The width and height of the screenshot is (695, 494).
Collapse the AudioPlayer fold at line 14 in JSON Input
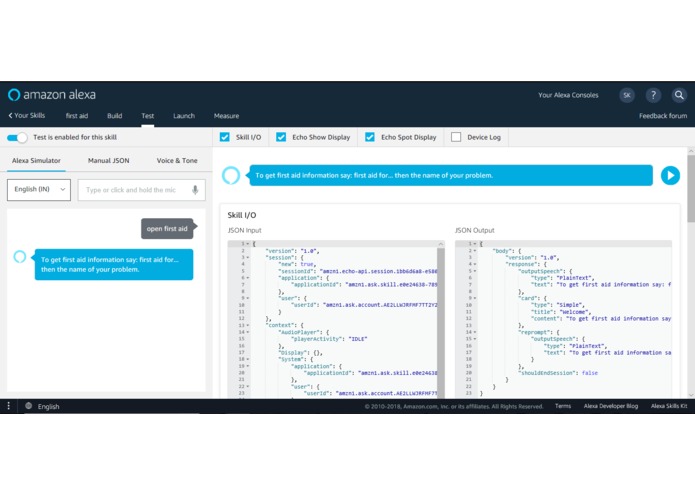click(x=248, y=332)
